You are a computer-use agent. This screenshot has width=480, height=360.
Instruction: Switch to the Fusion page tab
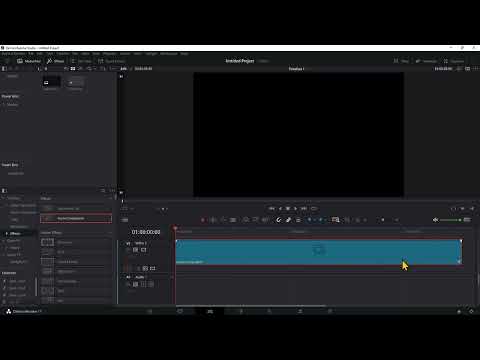[x=240, y=311]
